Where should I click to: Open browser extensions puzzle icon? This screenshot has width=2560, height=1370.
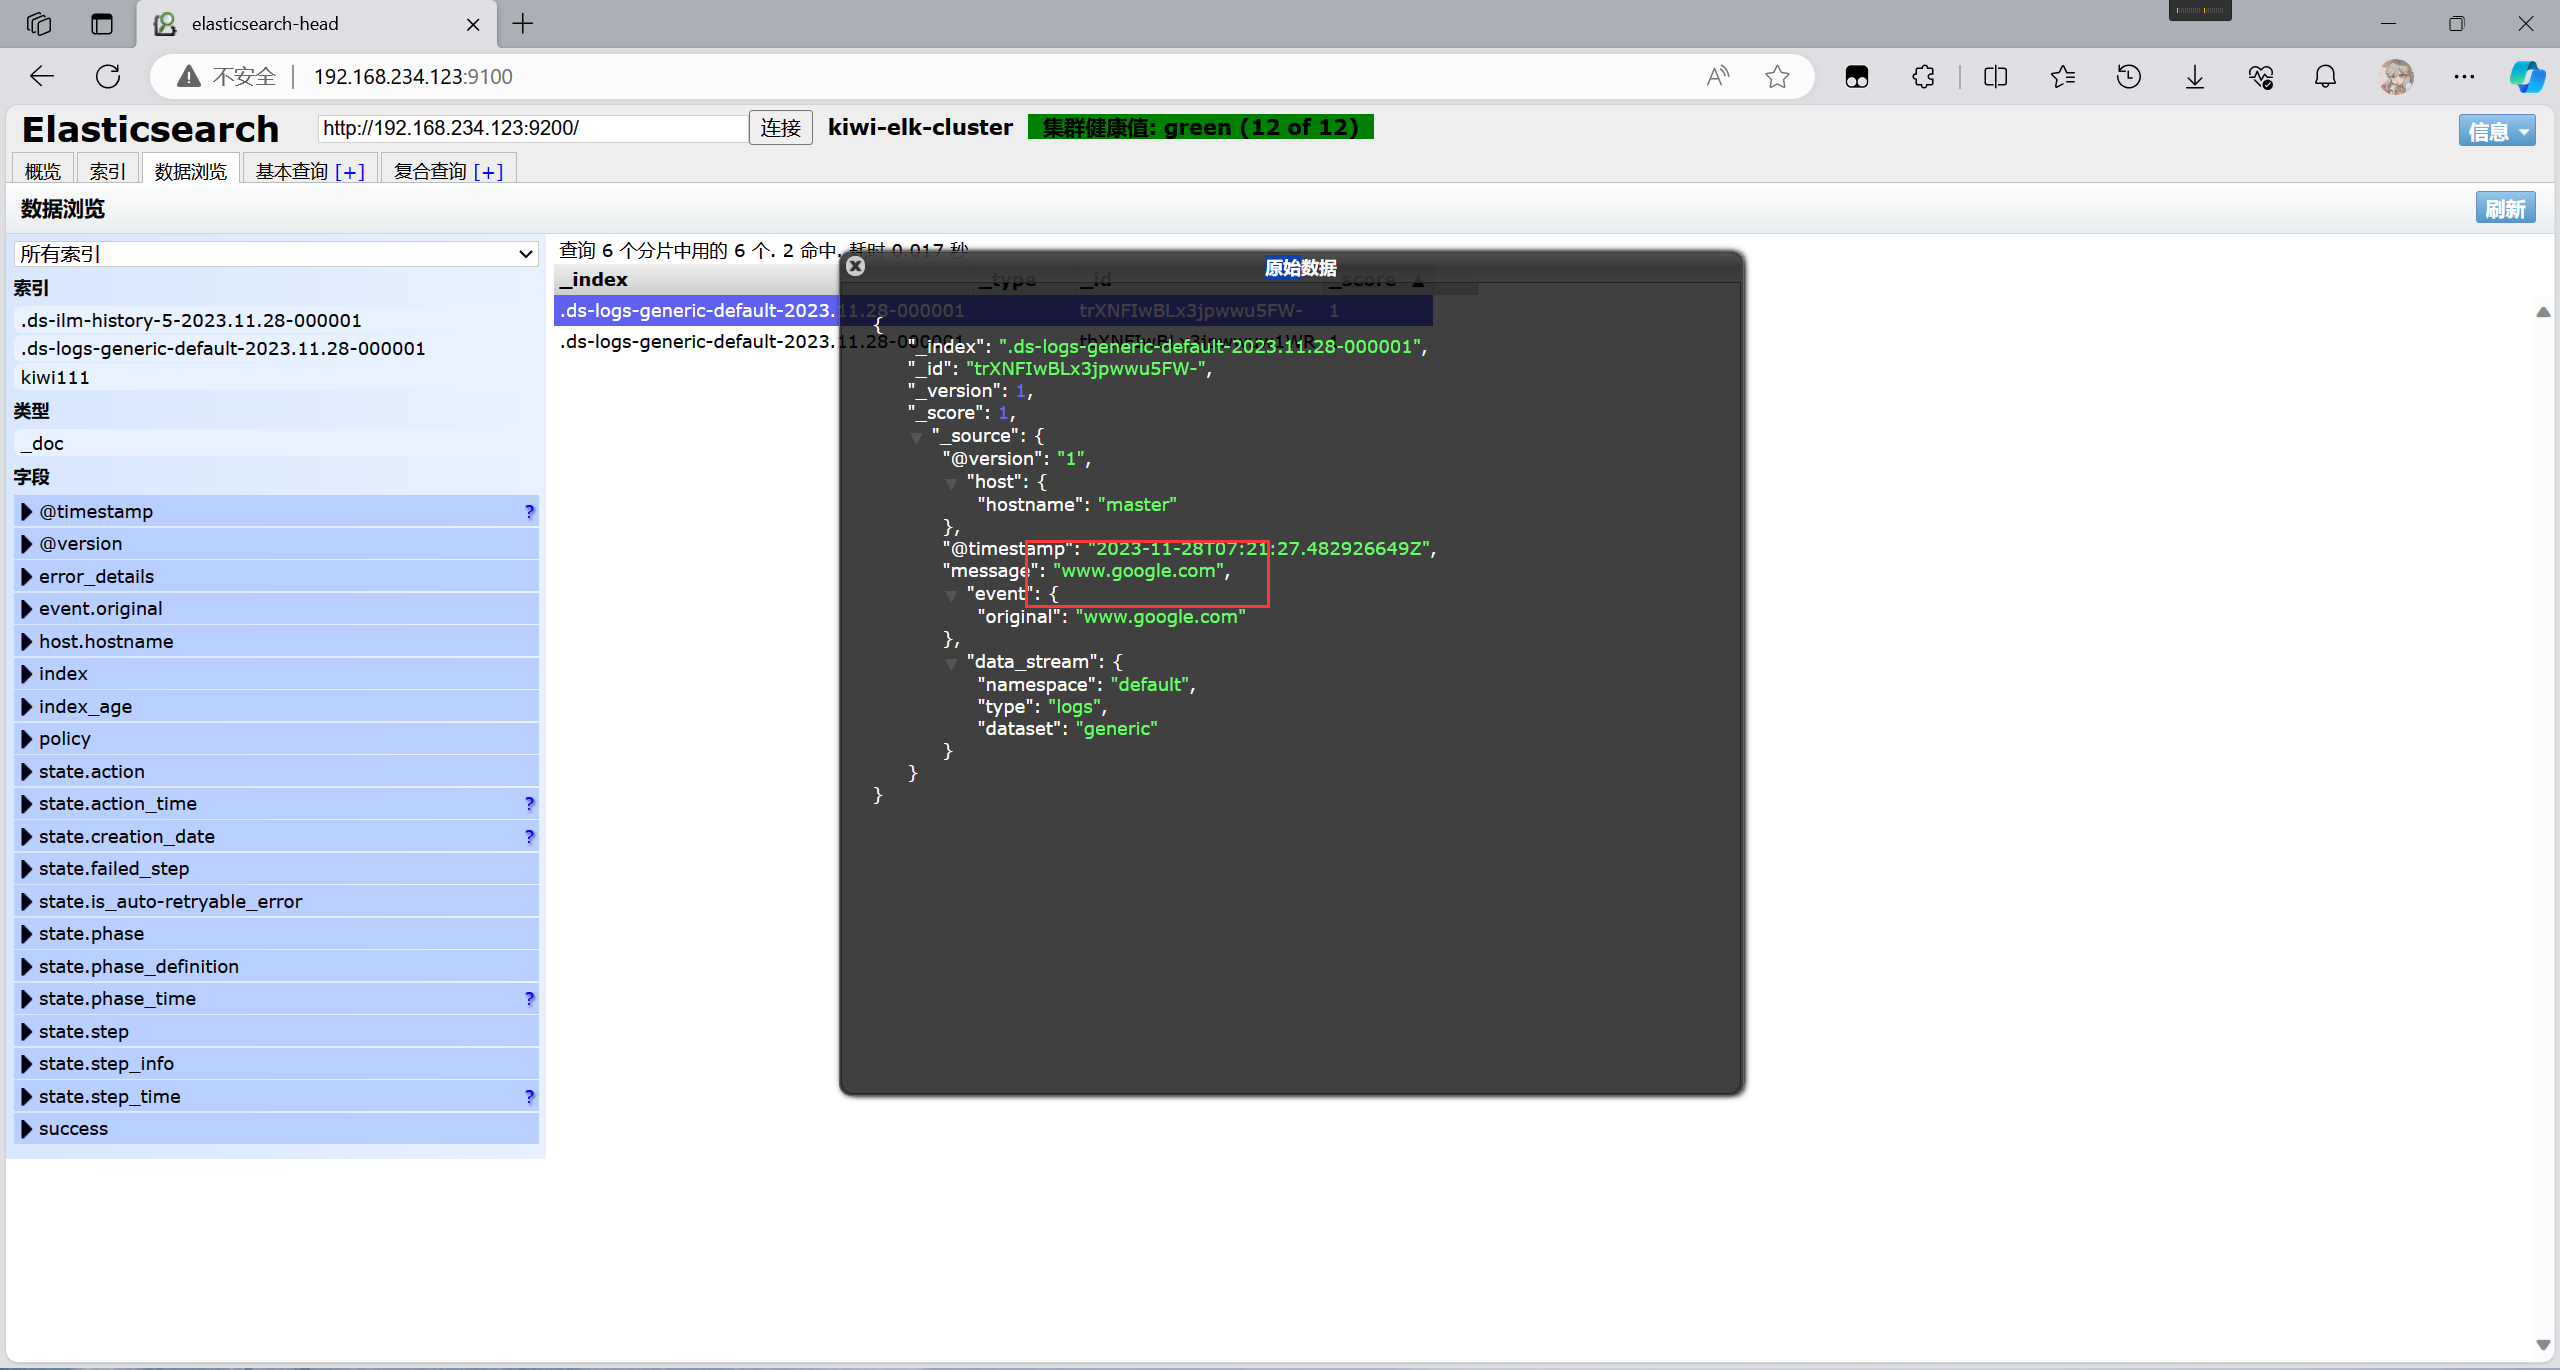pos(1923,76)
